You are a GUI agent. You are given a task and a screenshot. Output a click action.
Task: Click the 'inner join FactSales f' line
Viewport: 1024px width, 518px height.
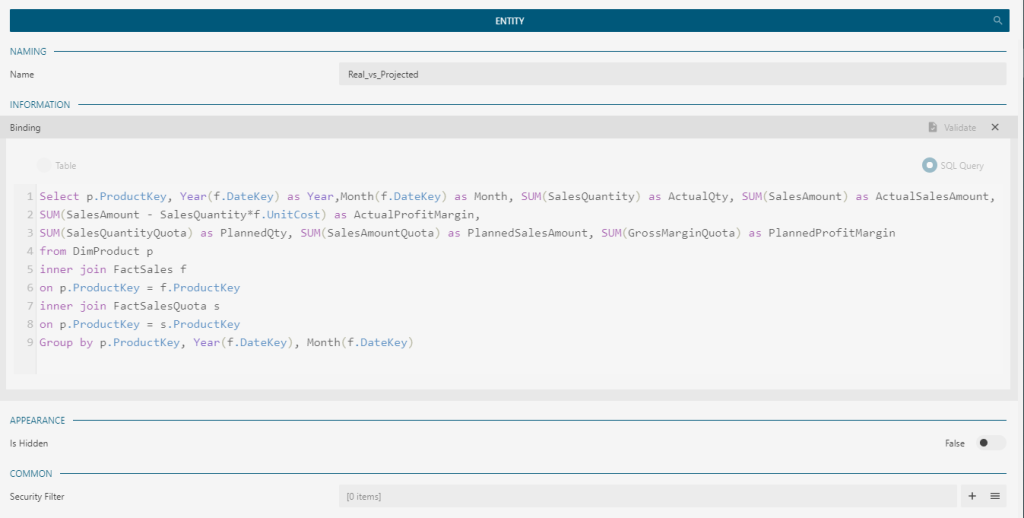(x=112, y=269)
